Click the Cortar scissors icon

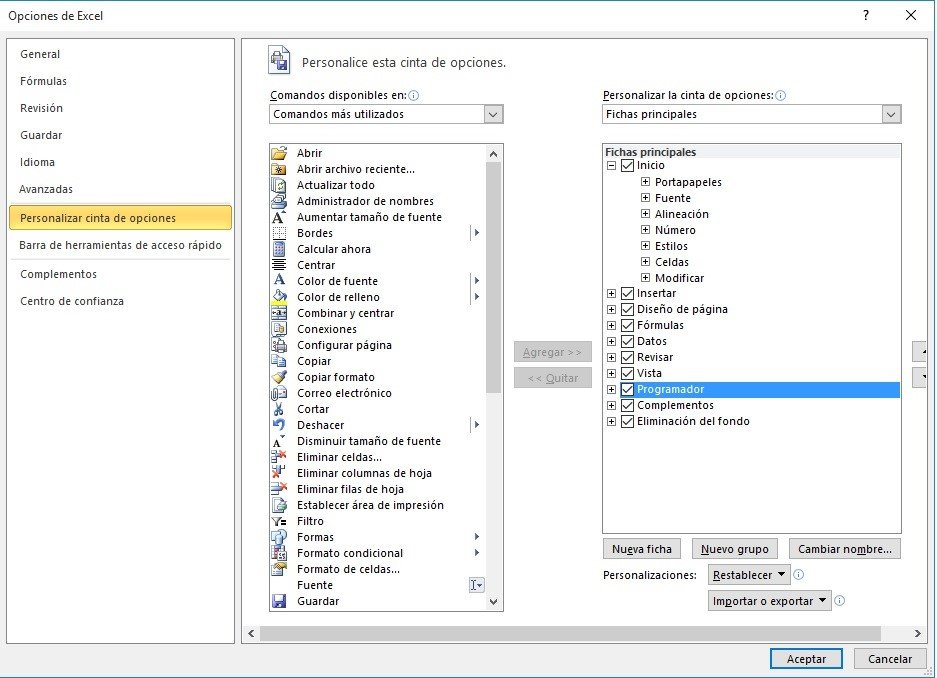(x=279, y=409)
